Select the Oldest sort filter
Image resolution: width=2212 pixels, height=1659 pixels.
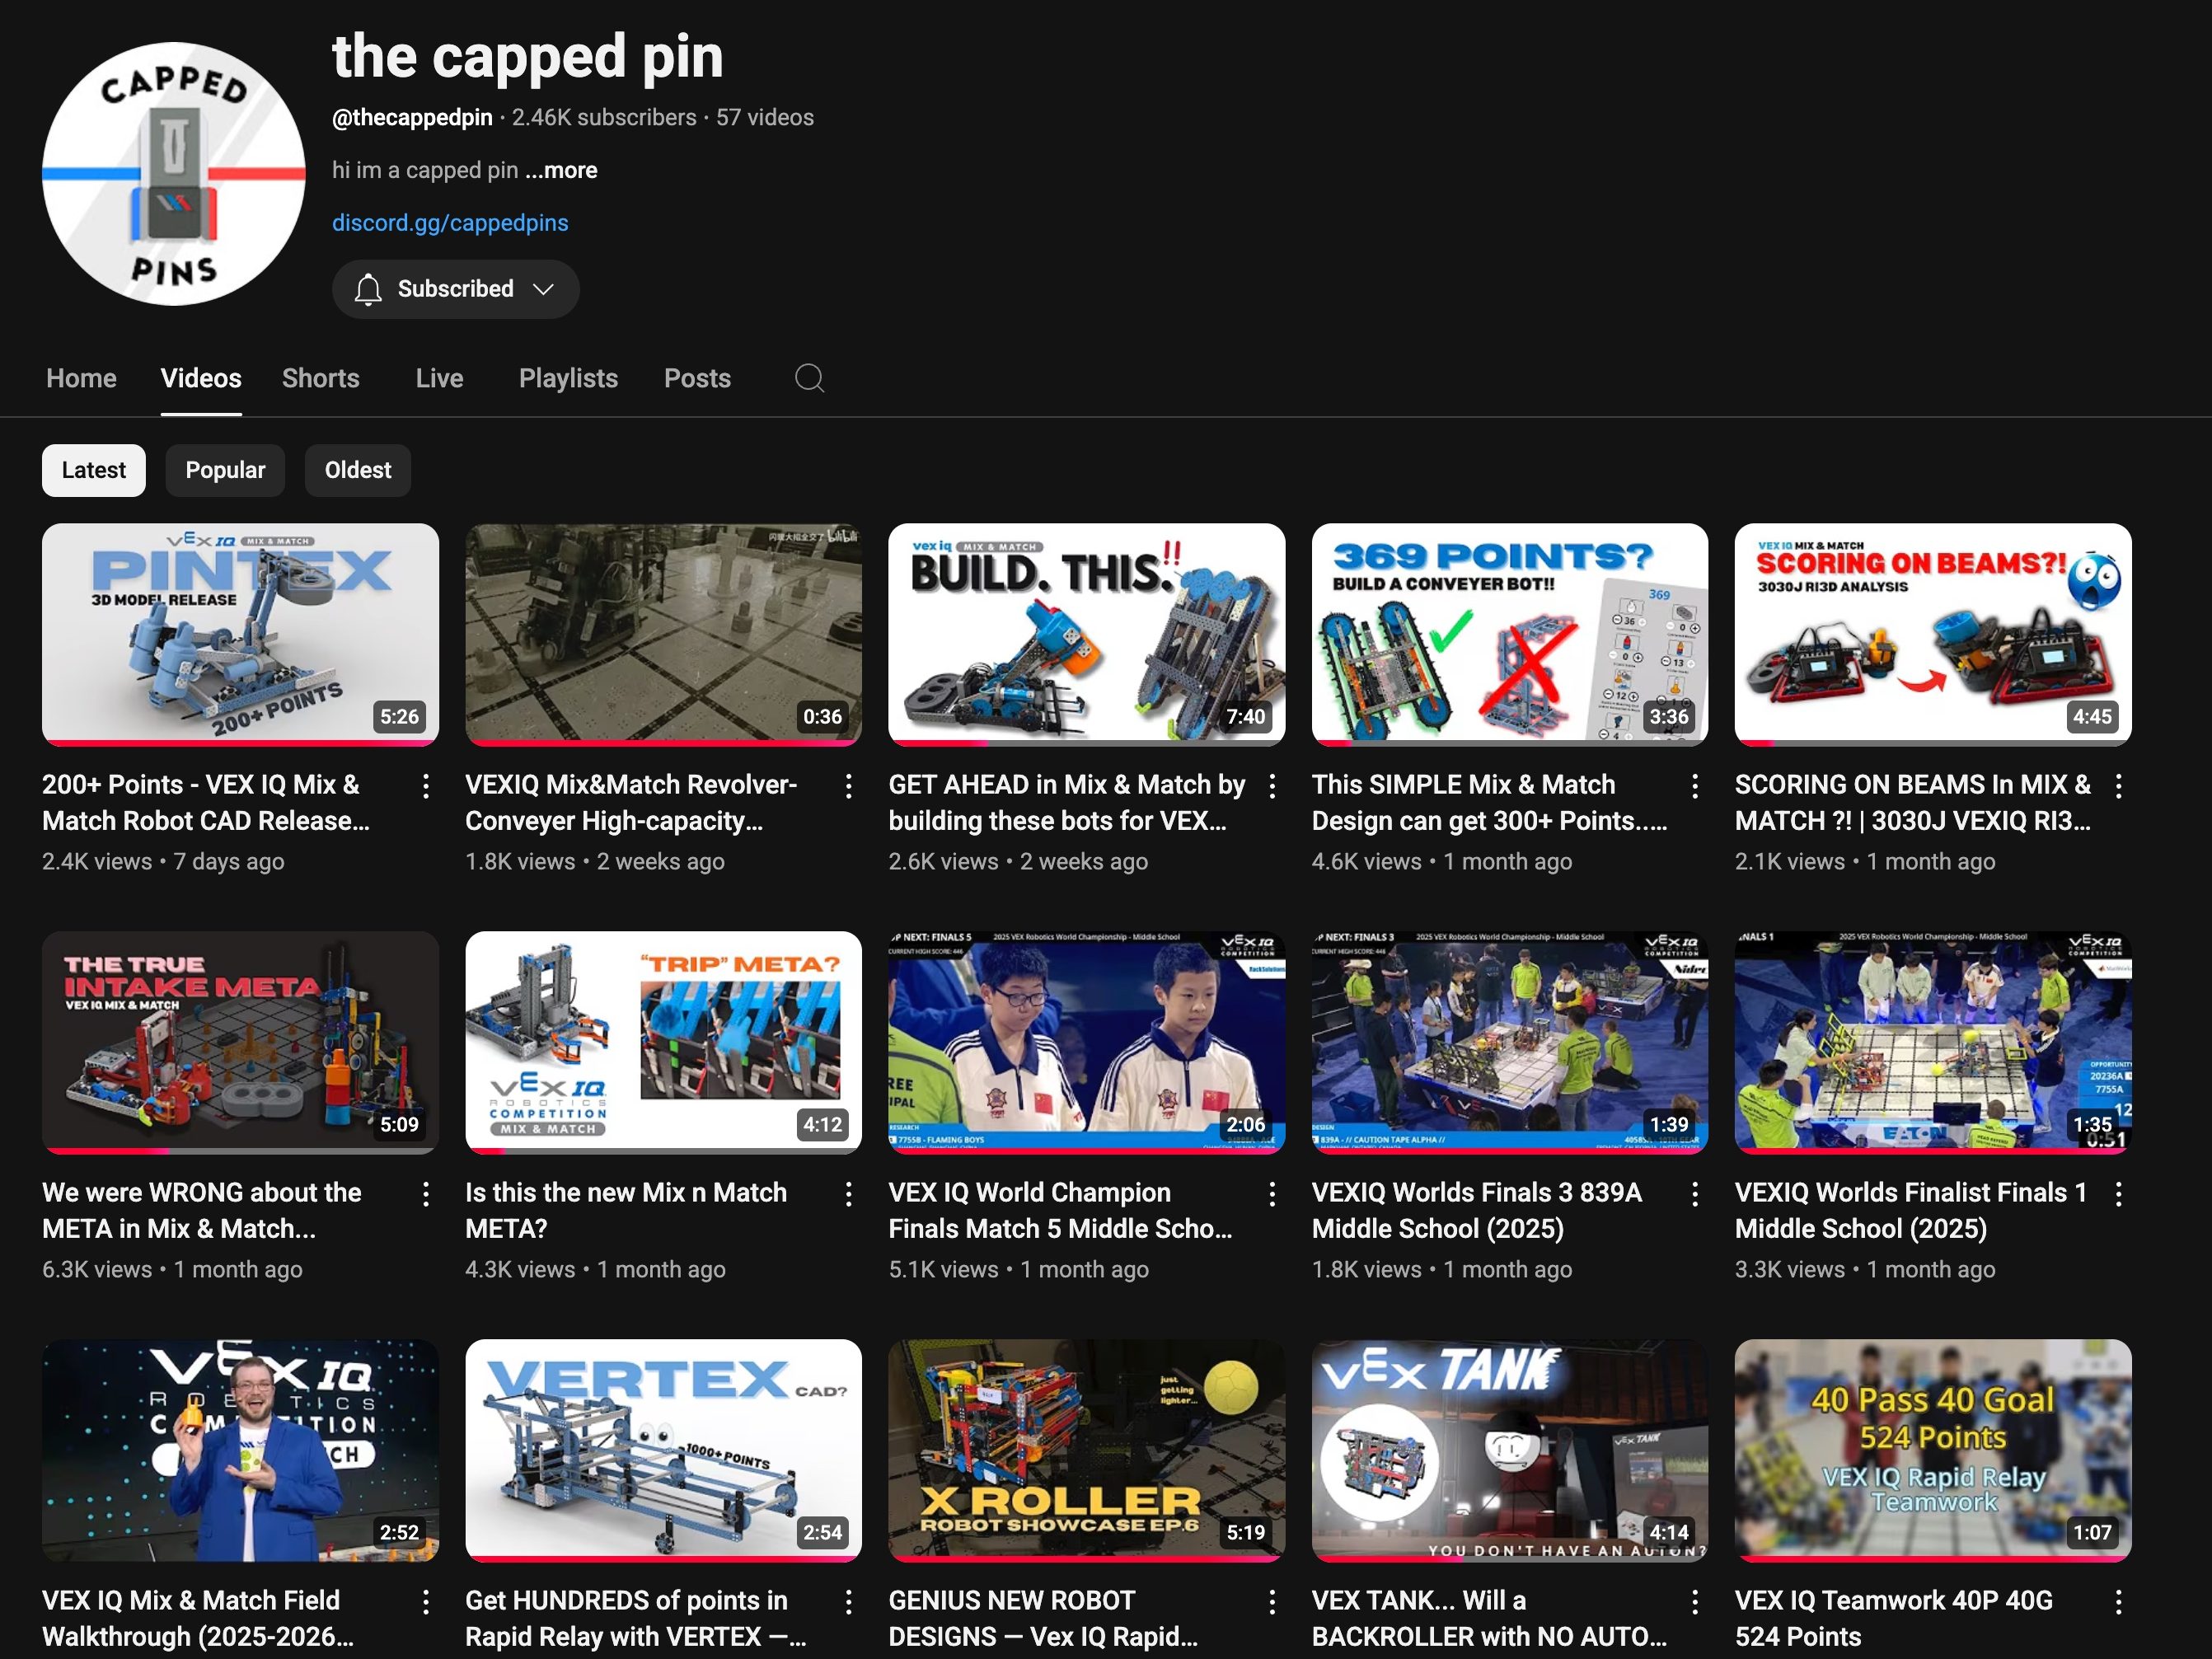[x=358, y=470]
